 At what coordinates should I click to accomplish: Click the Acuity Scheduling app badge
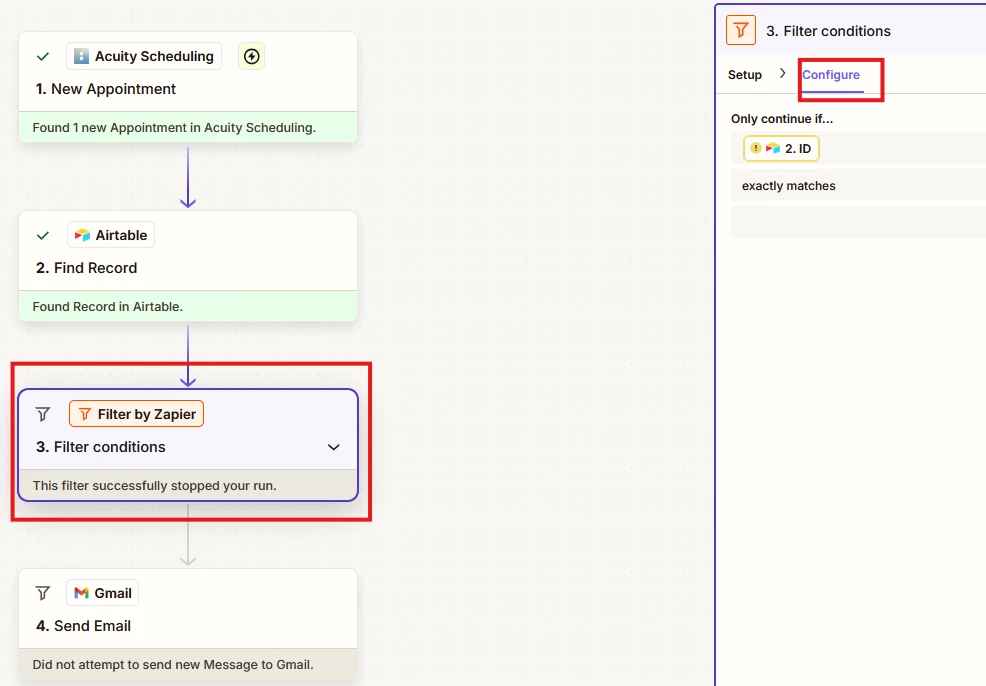(144, 56)
